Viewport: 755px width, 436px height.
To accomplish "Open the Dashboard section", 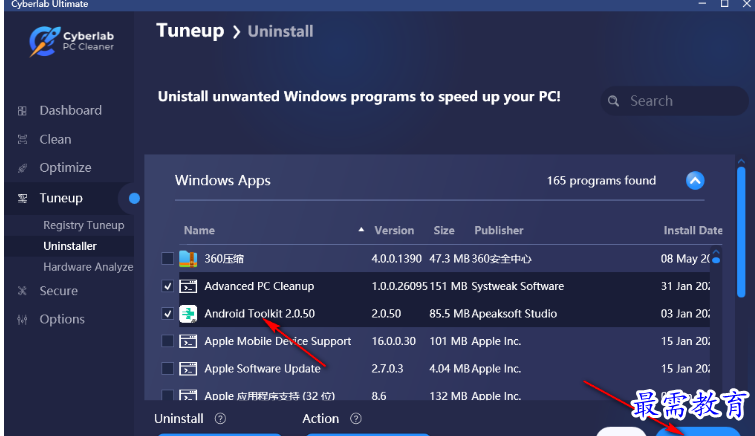I will pos(70,110).
